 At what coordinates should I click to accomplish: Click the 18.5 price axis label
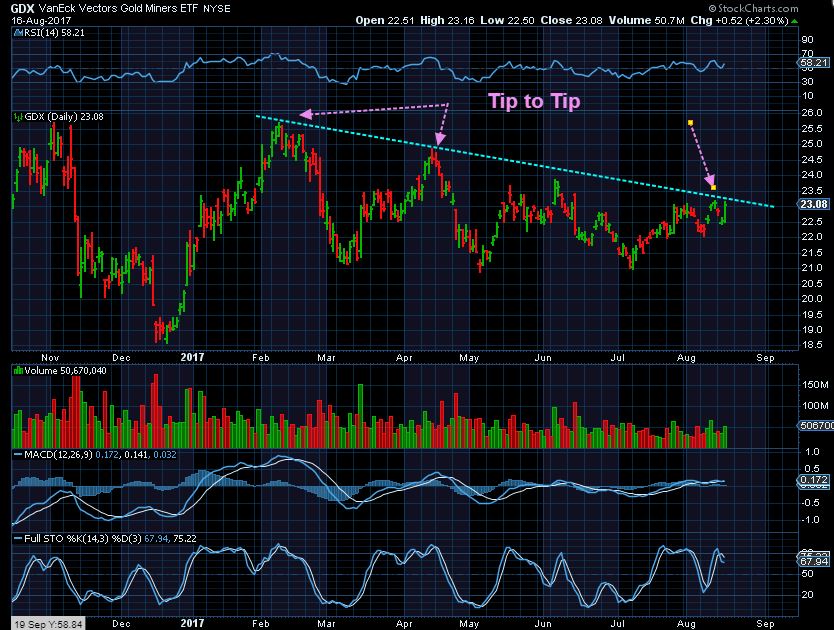pyautogui.click(x=812, y=345)
